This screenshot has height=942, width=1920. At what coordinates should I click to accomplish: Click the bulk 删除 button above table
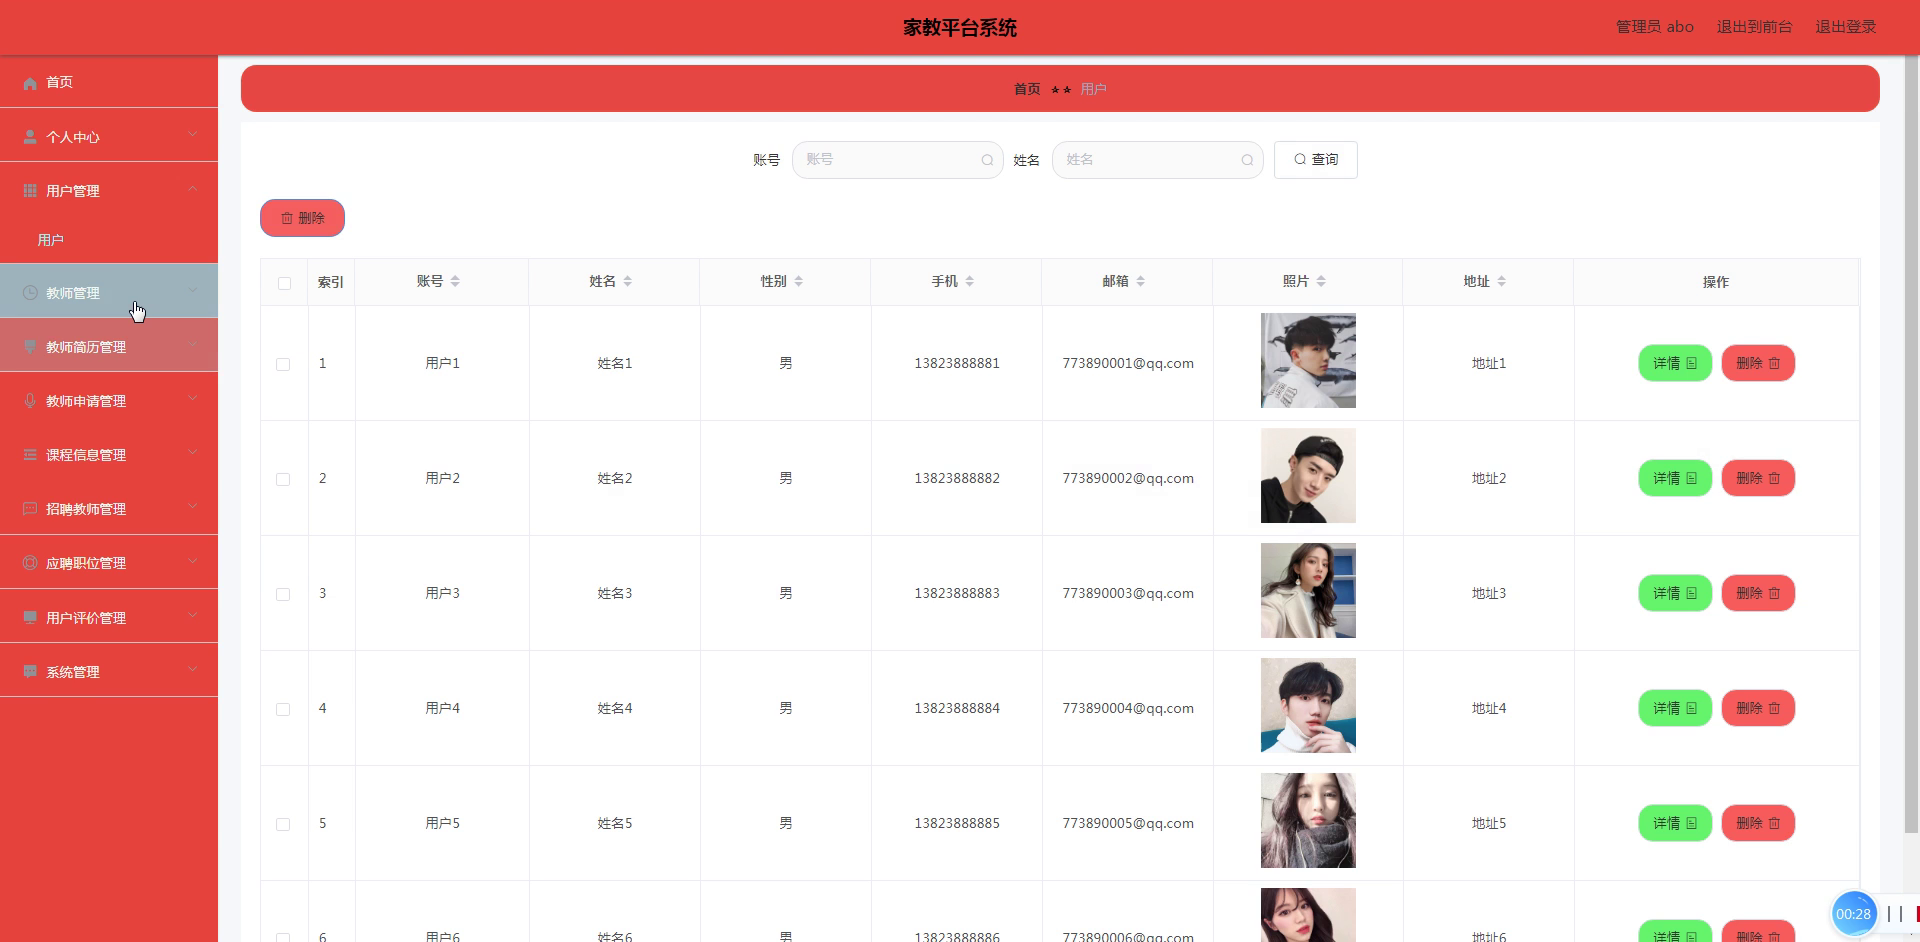coord(302,218)
